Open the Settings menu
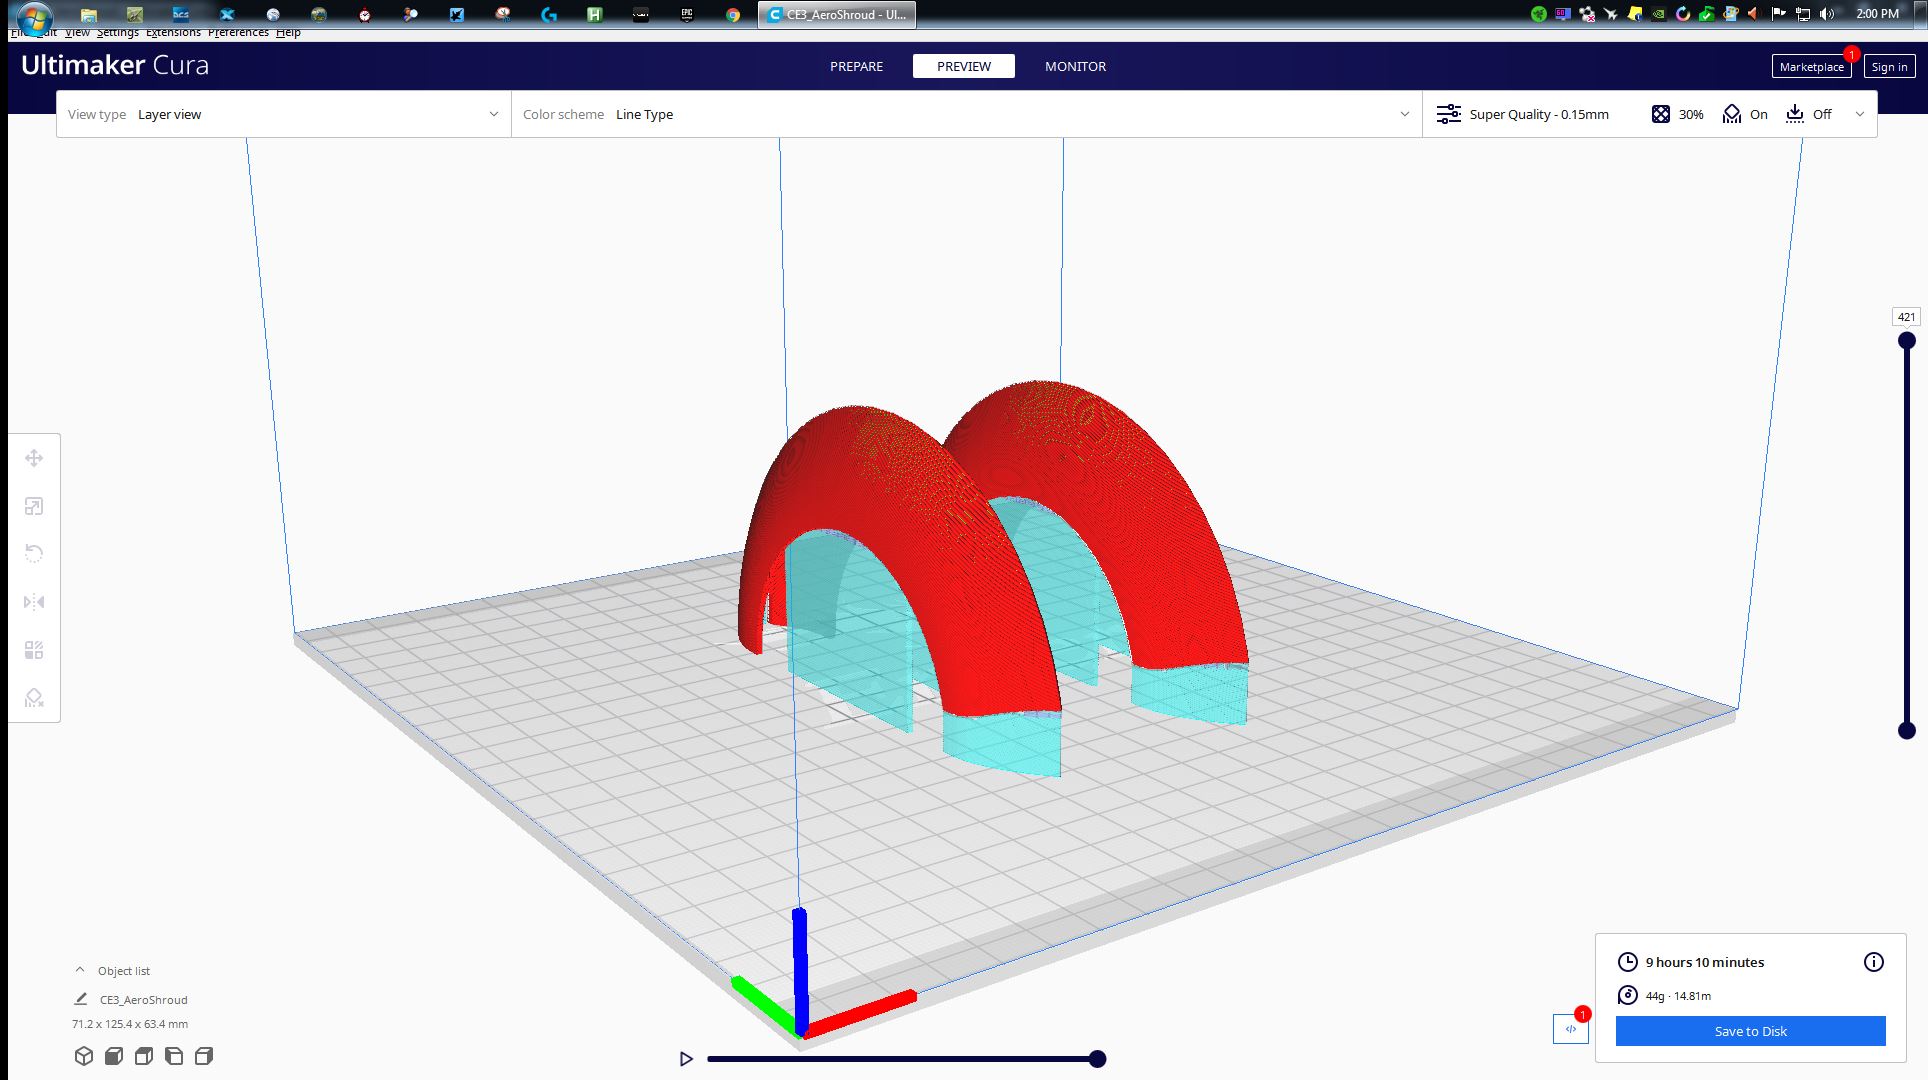 (118, 32)
